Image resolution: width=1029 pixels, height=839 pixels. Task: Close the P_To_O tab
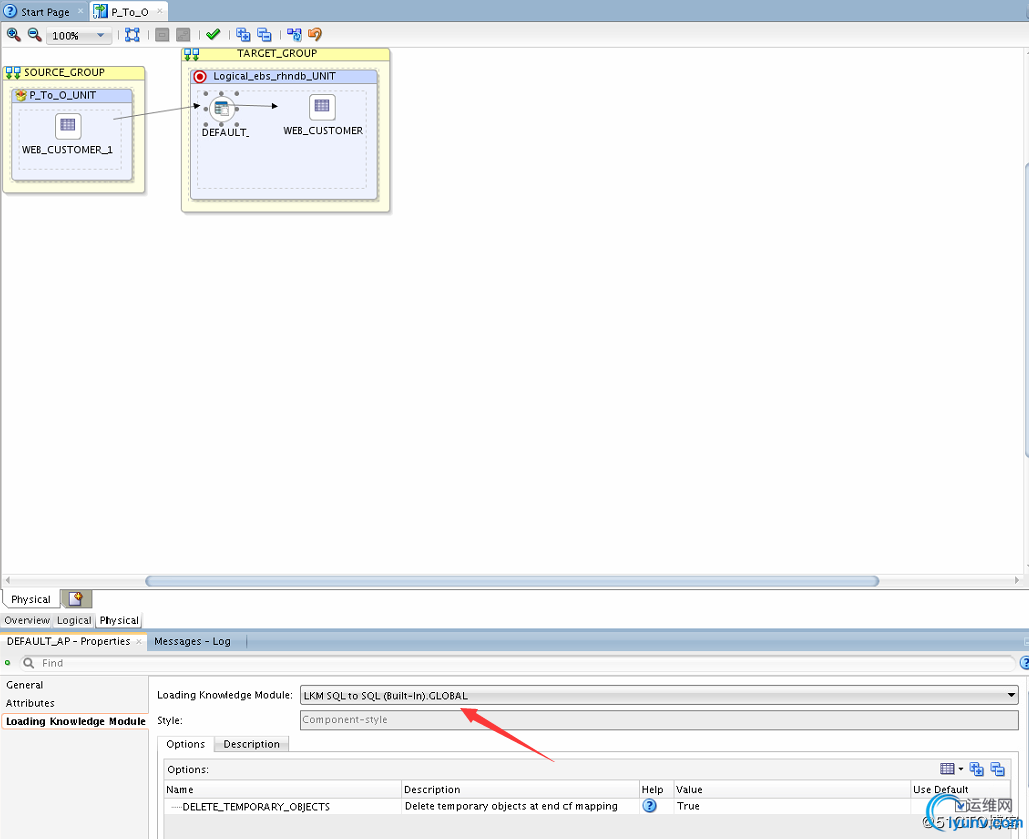click(x=159, y=11)
